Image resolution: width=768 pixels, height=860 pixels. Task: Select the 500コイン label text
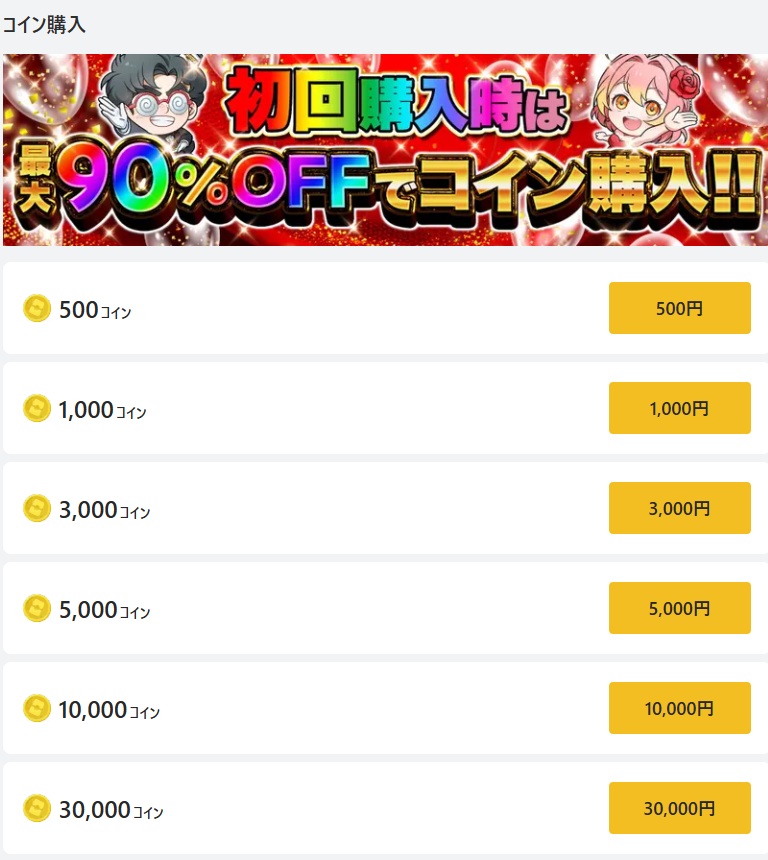point(95,310)
